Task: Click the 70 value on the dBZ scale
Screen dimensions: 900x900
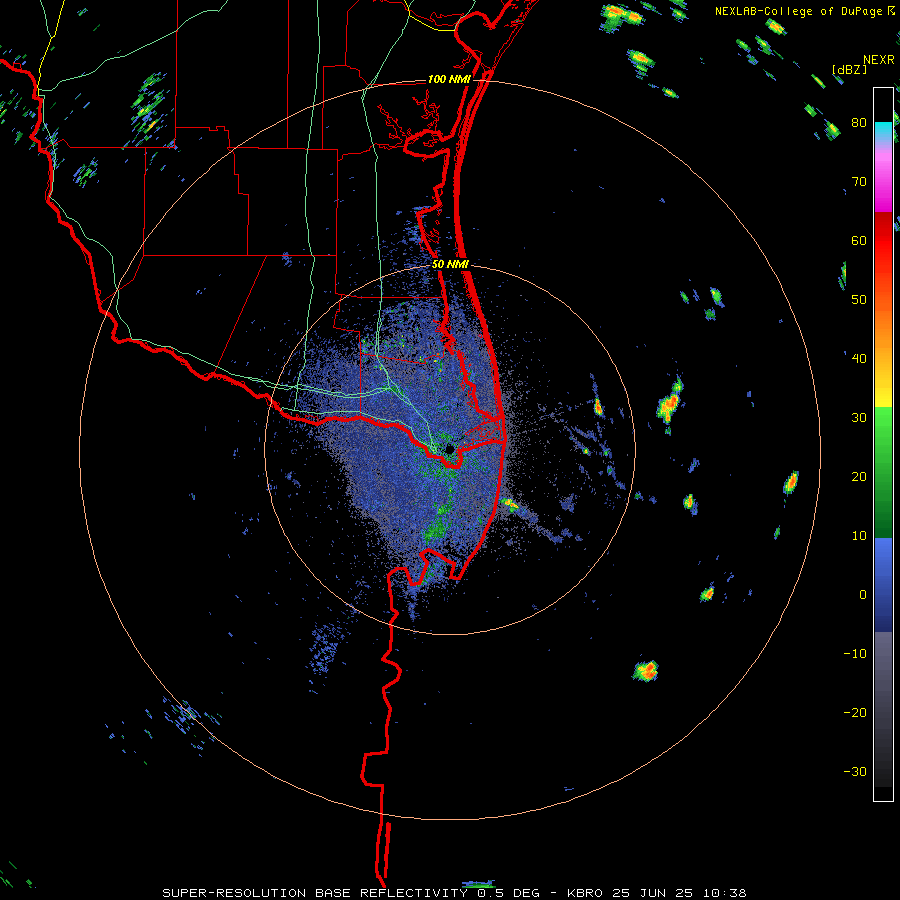Action: coord(859,182)
